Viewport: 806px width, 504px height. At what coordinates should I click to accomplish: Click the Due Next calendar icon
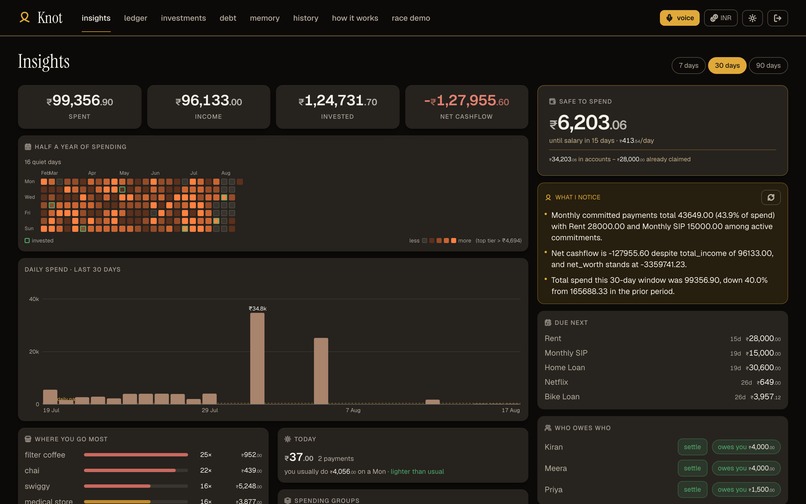pos(548,322)
